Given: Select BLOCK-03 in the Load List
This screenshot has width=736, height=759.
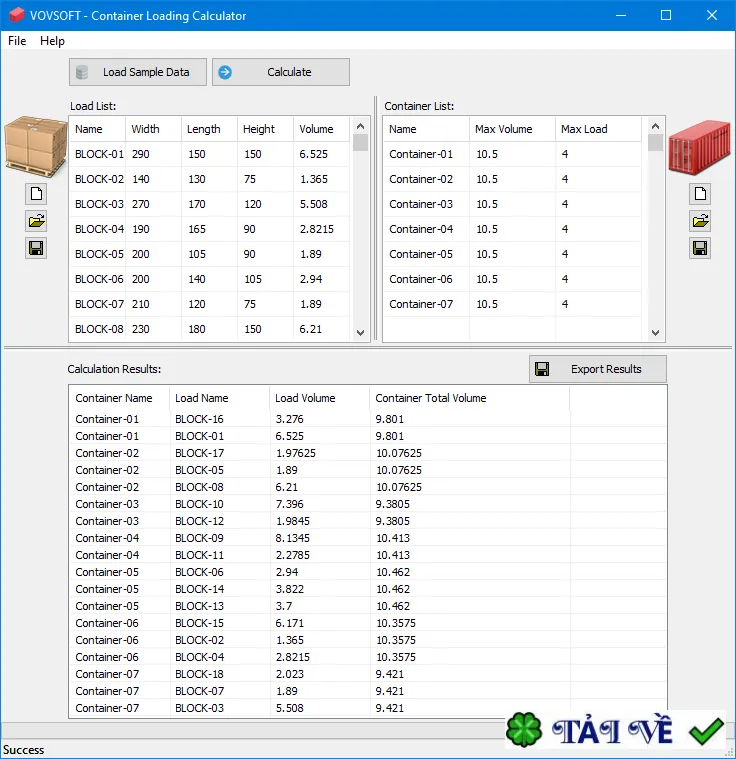Looking at the screenshot, I should (x=210, y=204).
